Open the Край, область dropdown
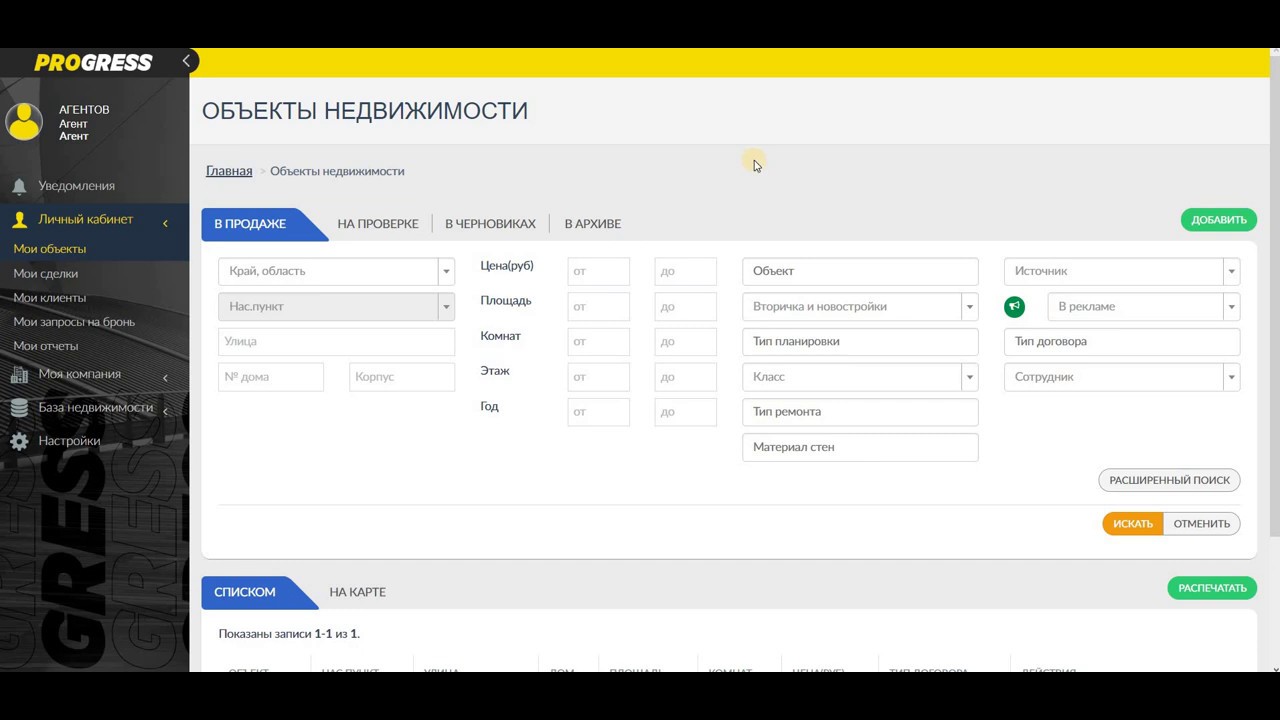The height and width of the screenshot is (720, 1280). coord(336,271)
